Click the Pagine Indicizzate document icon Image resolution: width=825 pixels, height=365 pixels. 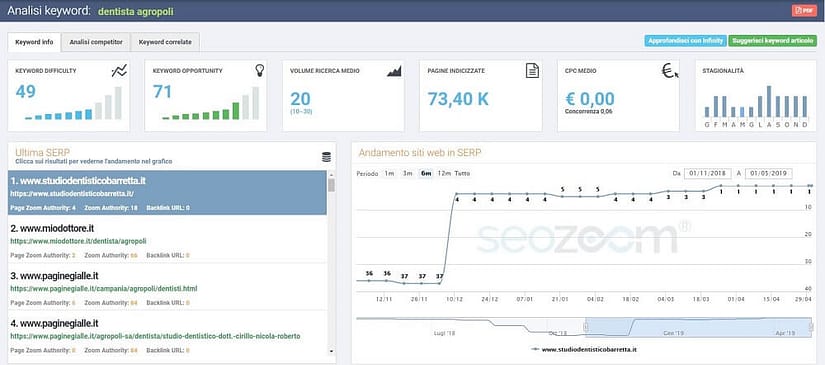532,70
